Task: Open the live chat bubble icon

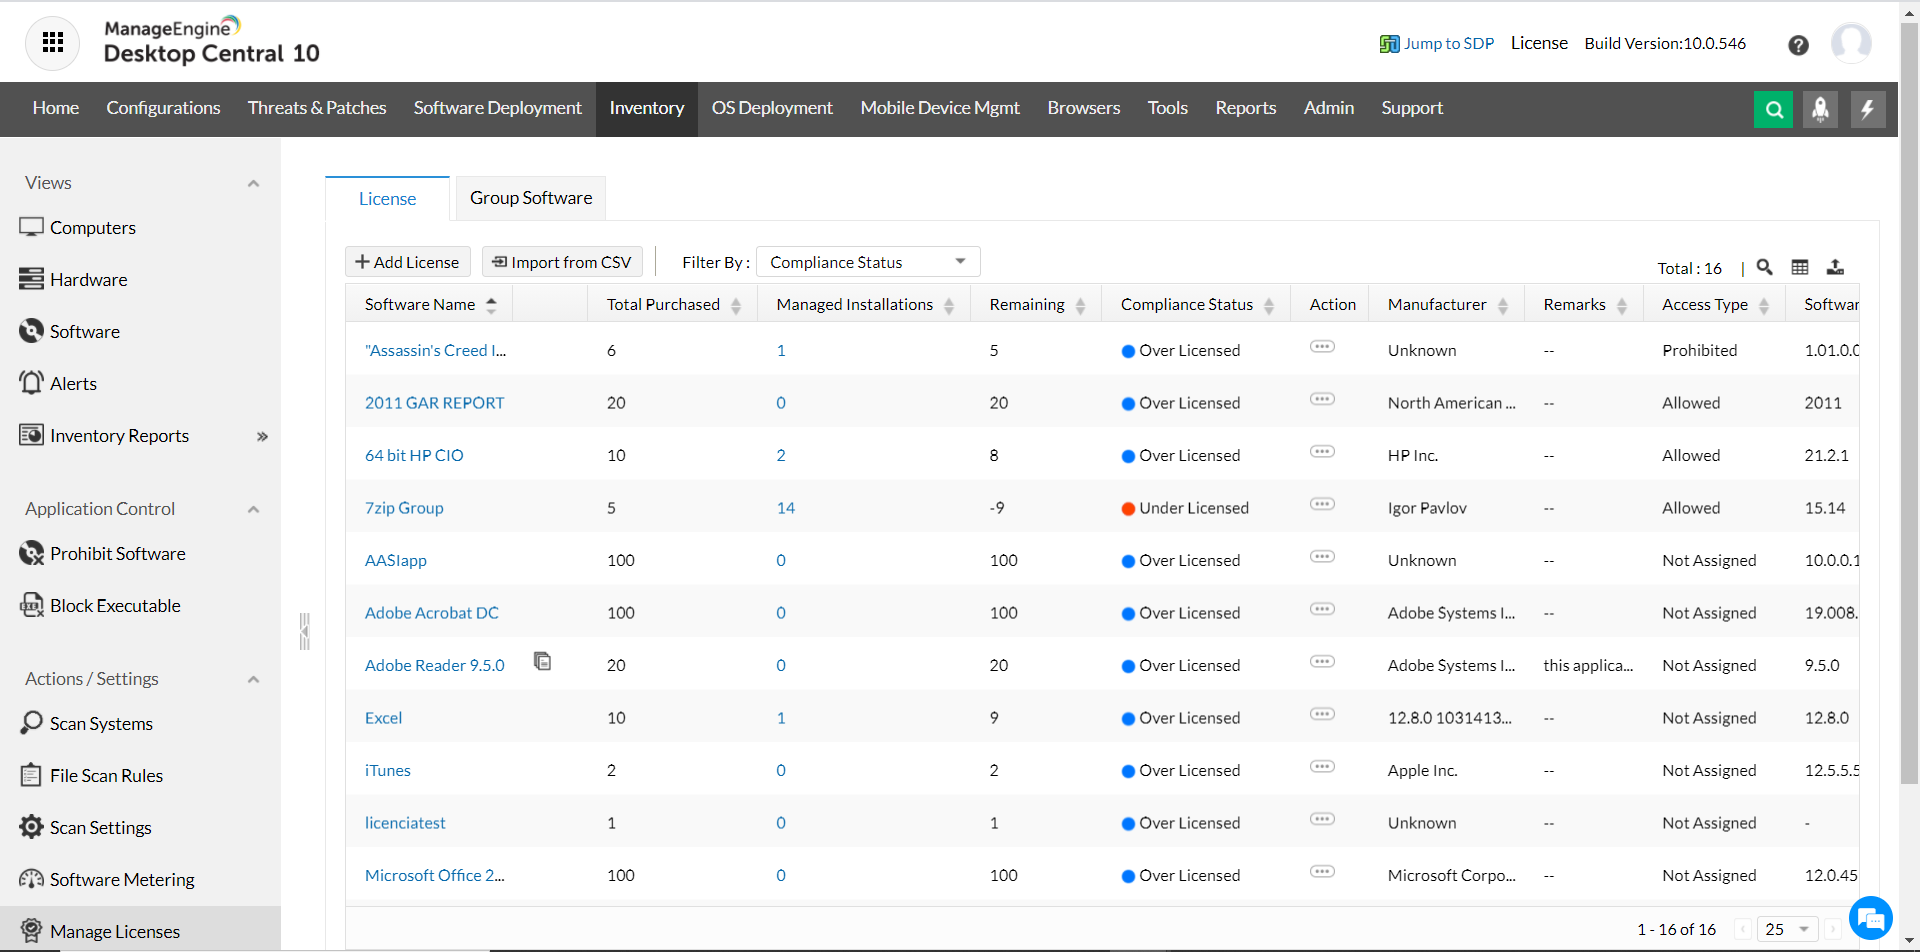Action: 1870,918
